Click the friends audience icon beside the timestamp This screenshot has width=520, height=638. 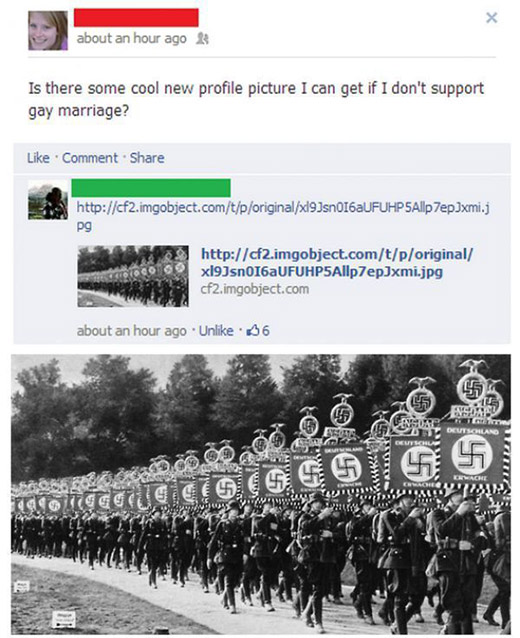click(x=202, y=38)
